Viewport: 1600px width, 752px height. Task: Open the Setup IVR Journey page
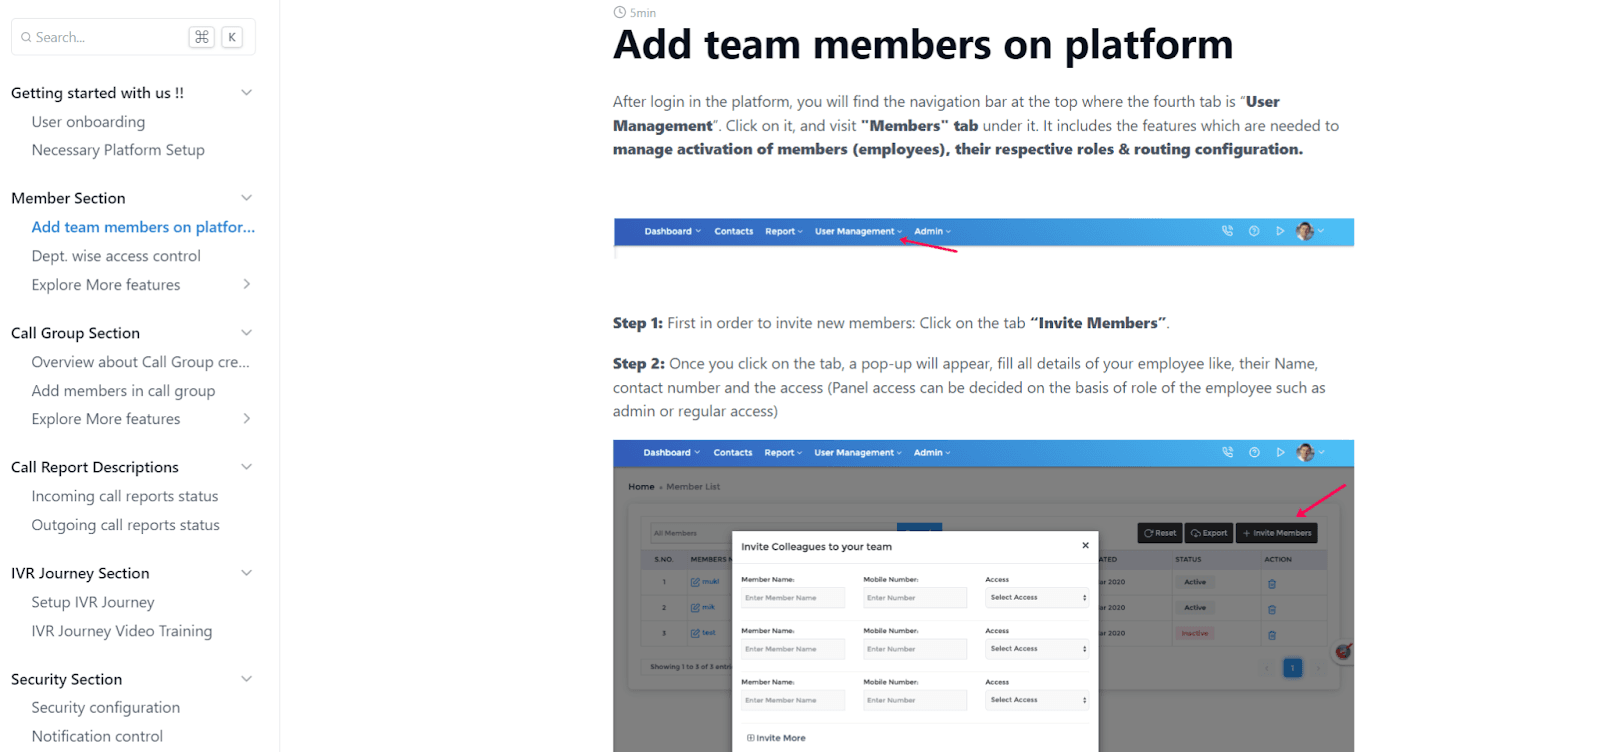(93, 602)
